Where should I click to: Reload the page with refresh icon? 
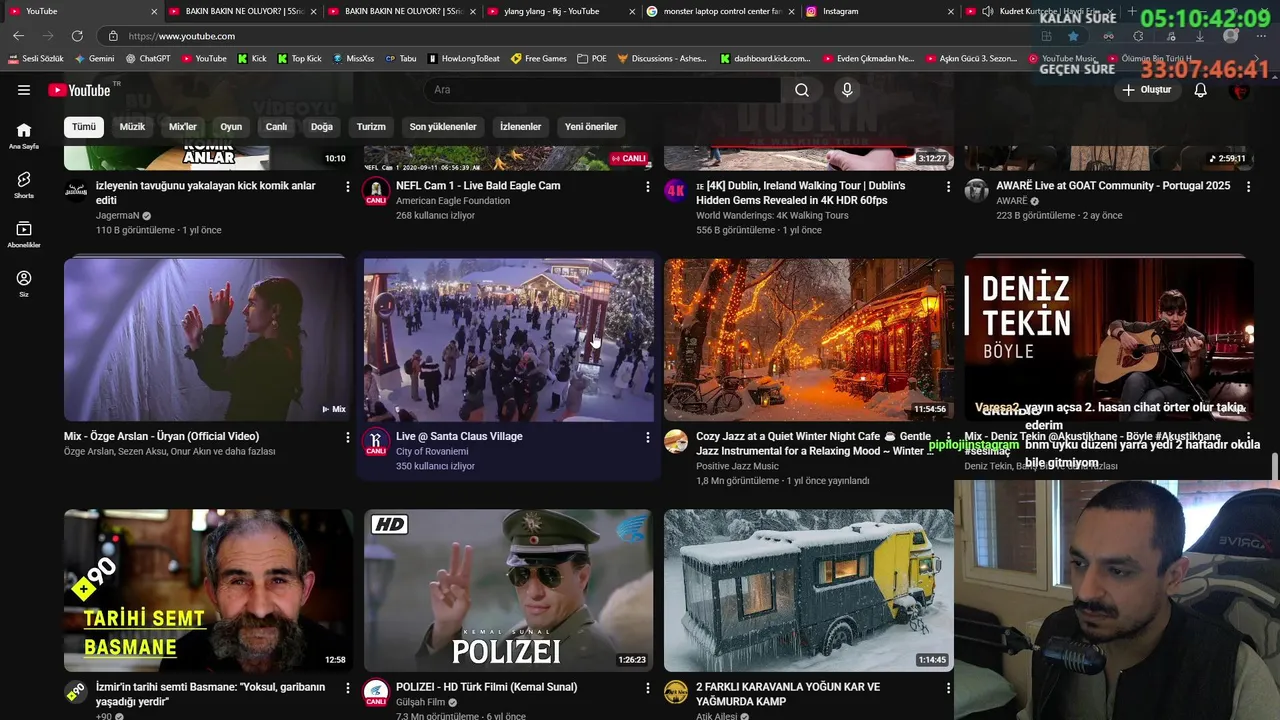point(77,36)
